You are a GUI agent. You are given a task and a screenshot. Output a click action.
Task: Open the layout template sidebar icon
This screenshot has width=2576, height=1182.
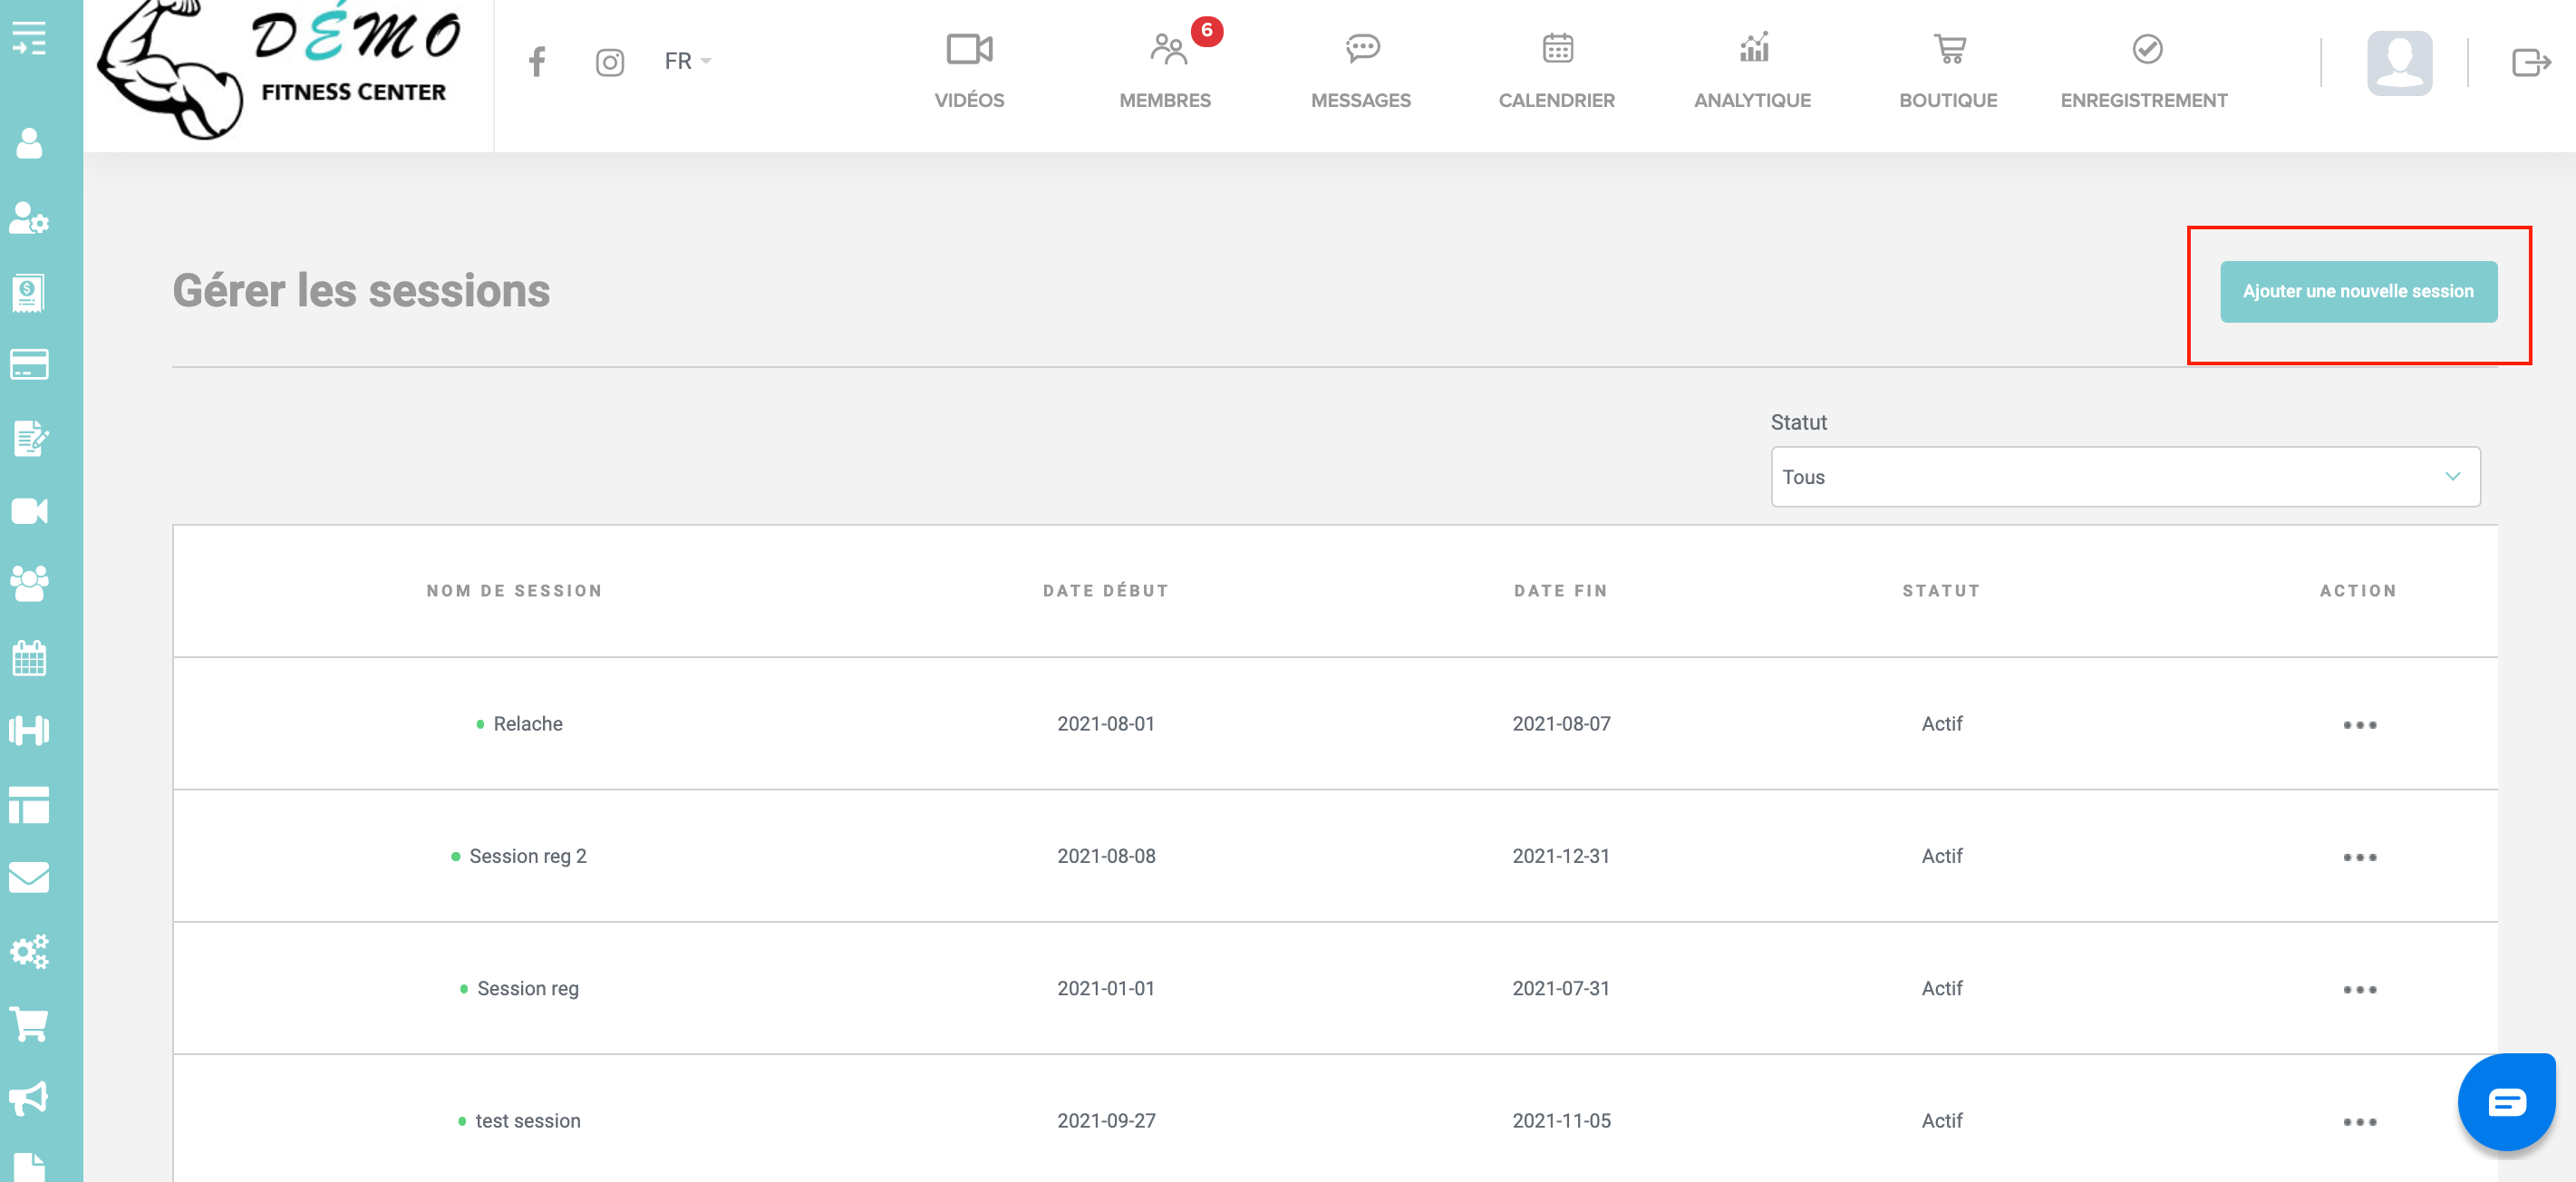click(29, 805)
